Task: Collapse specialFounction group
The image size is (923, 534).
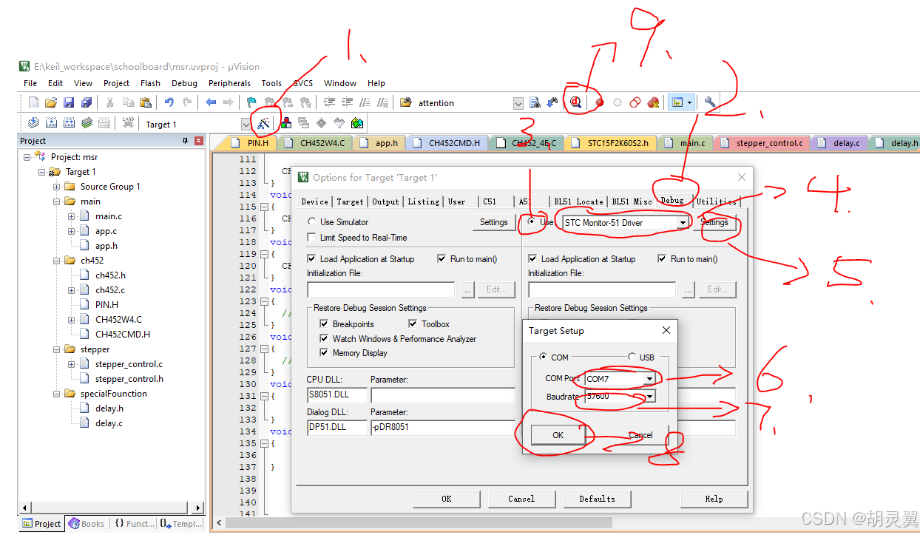Action: click(57, 393)
